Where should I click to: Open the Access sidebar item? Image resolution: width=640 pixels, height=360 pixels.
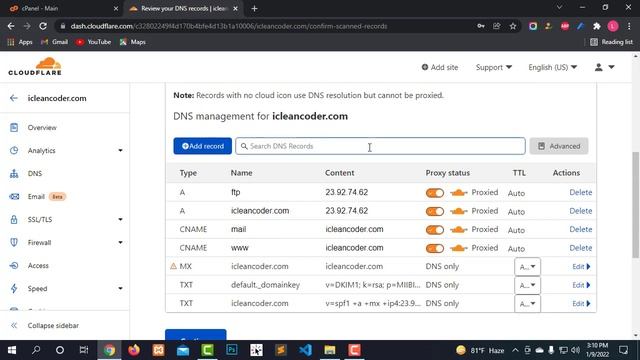38,265
